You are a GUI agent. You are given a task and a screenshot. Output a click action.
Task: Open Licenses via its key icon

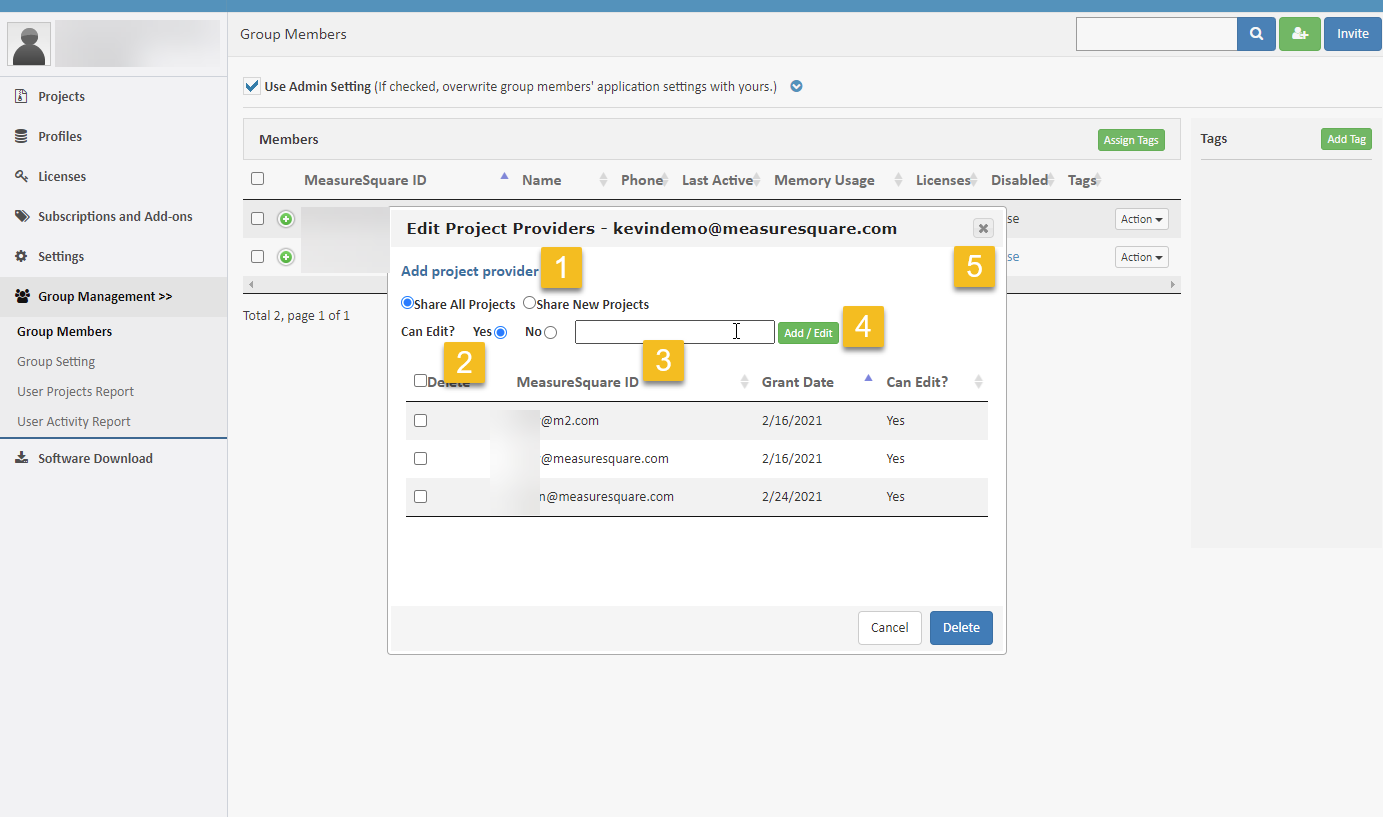[x=20, y=176]
